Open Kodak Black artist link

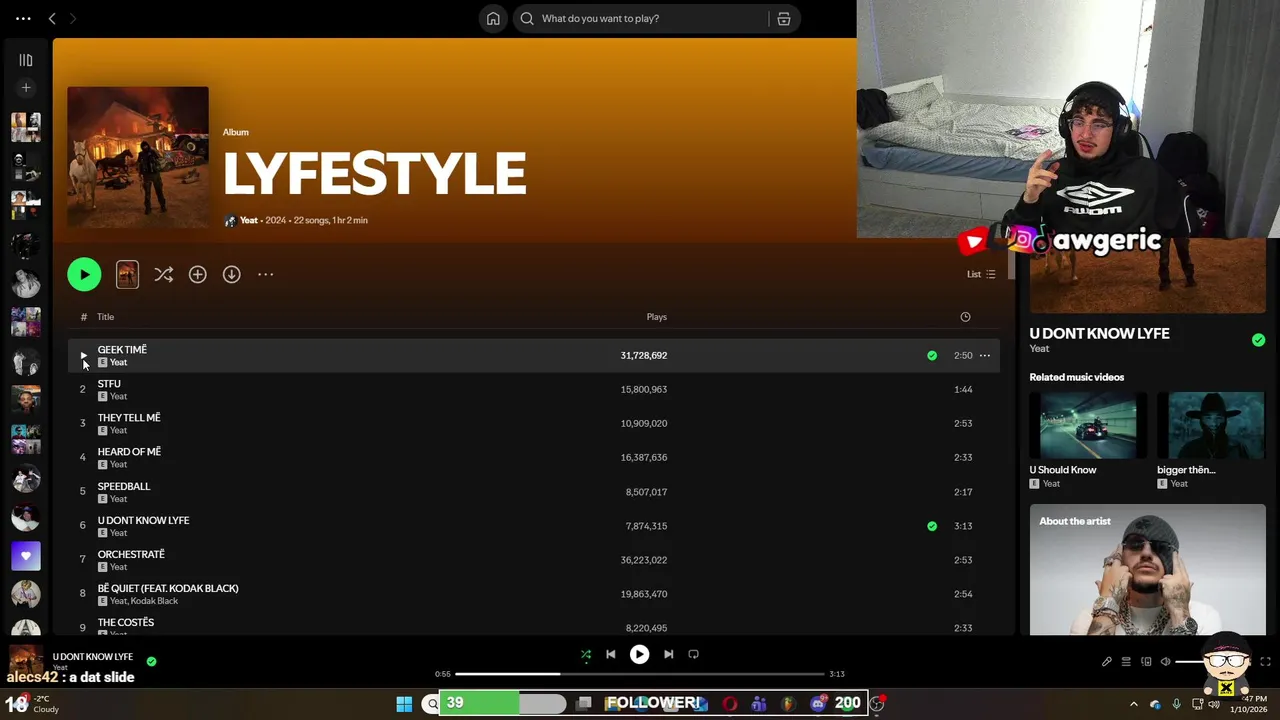pos(154,601)
